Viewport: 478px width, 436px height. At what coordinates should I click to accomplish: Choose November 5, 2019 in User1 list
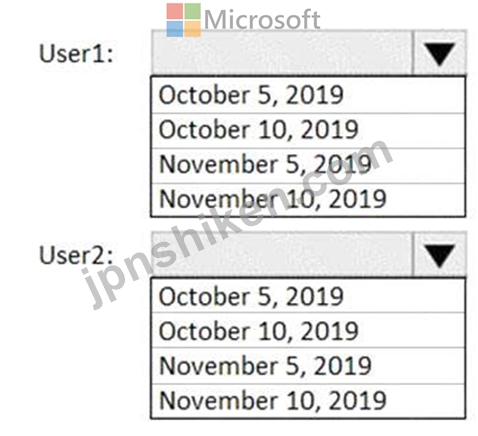(308, 166)
